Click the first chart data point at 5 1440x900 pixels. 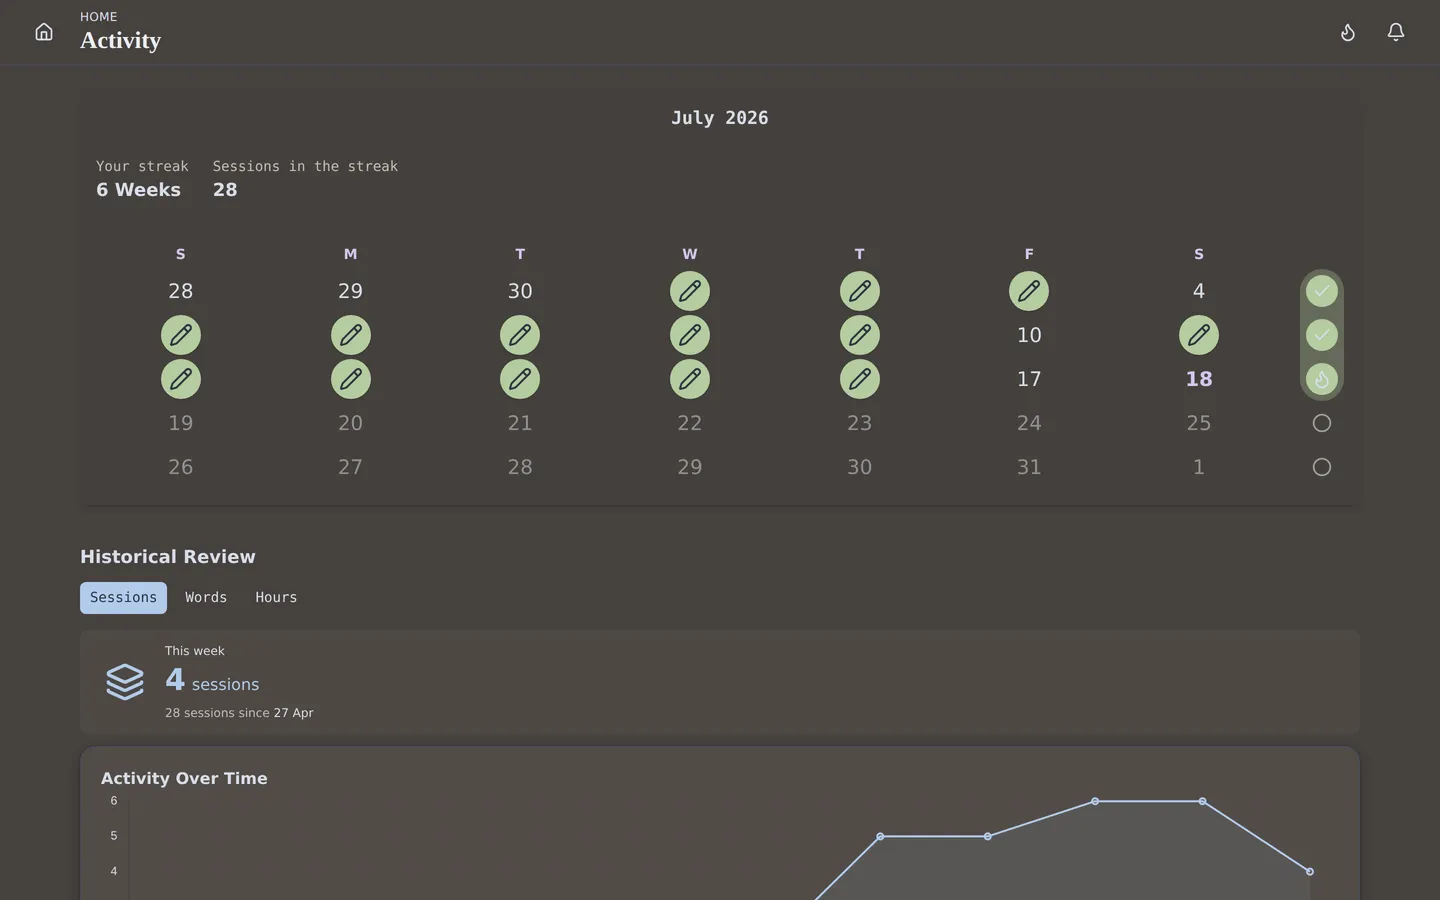pos(880,836)
